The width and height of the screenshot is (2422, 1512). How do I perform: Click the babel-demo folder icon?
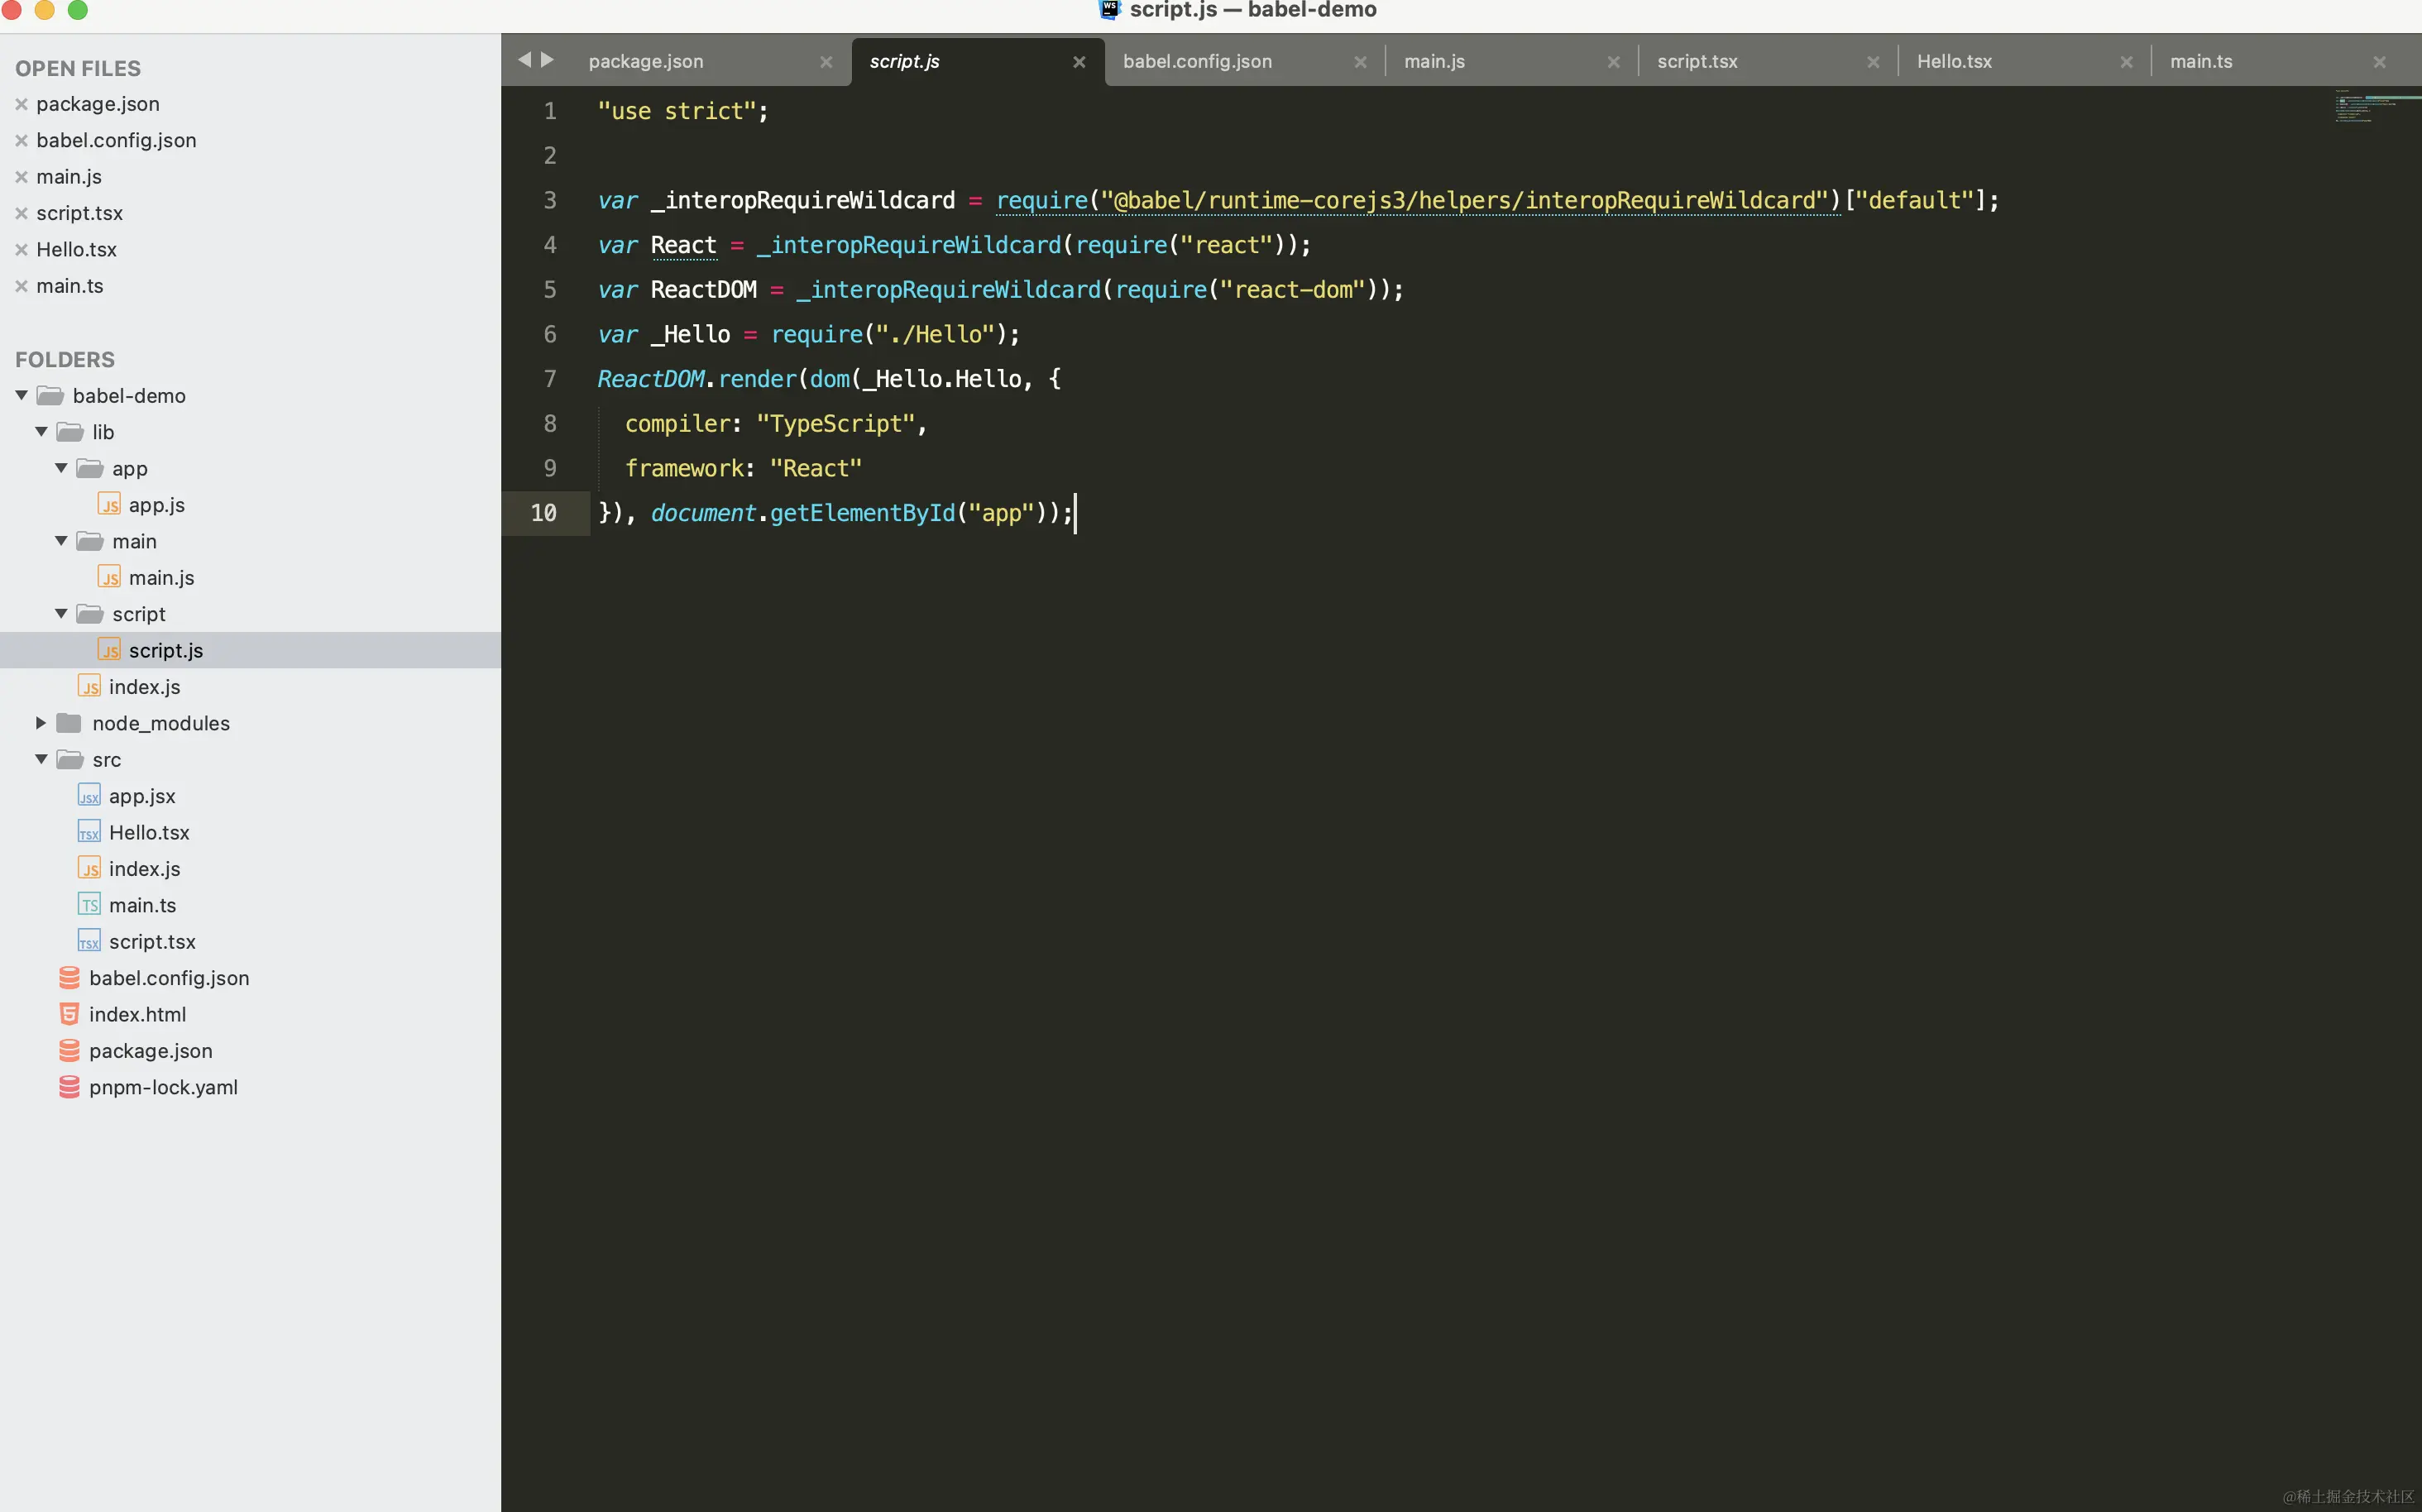[50, 396]
